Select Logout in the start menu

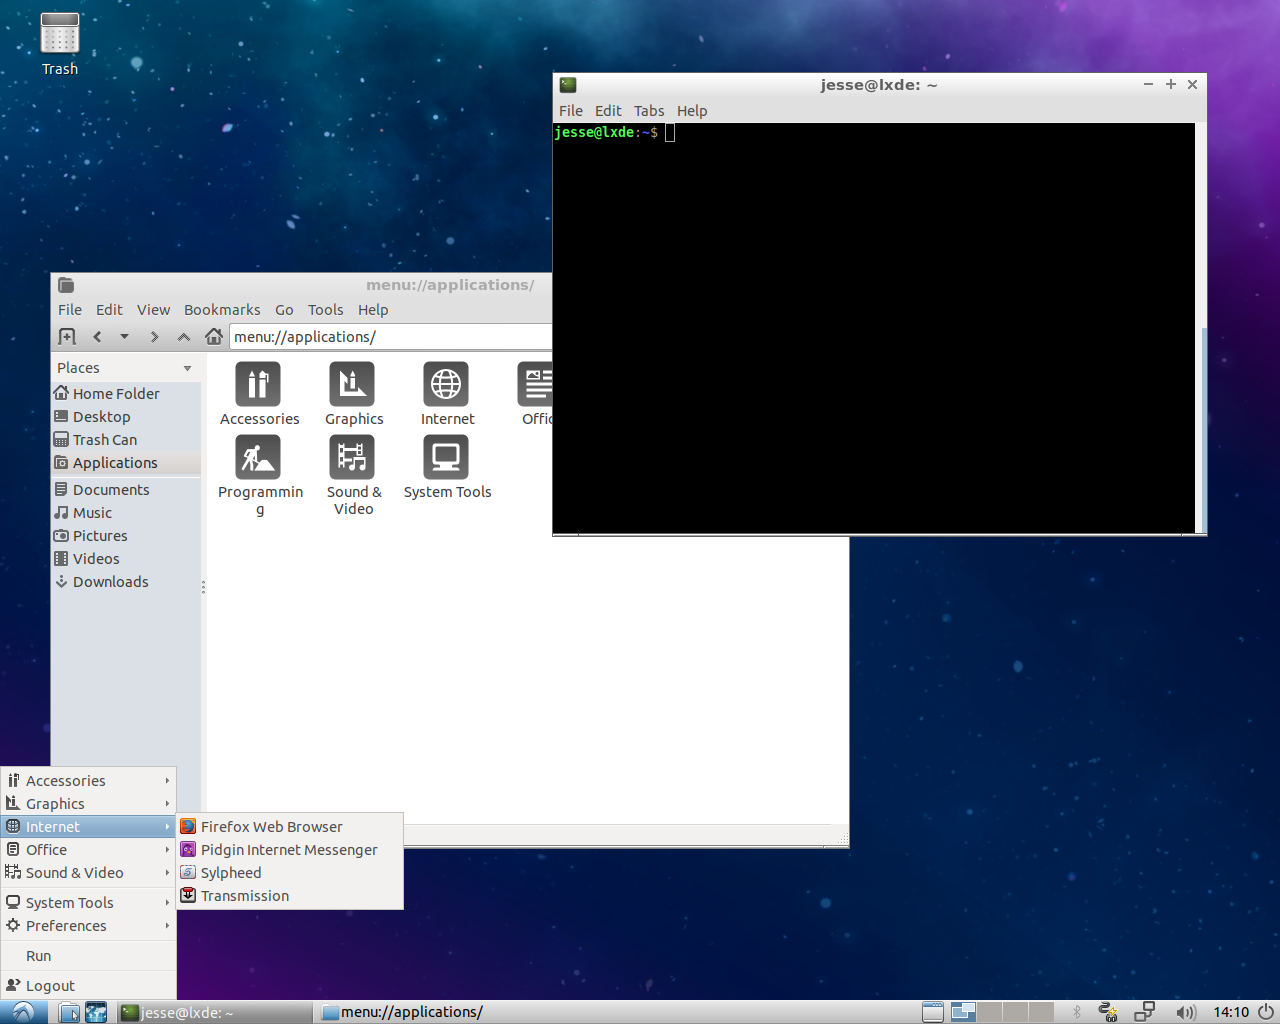pos(89,986)
